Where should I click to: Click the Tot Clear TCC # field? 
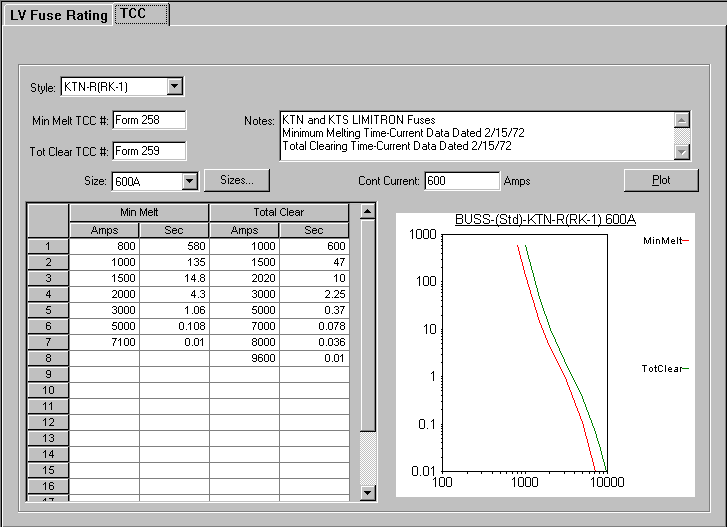click(149, 151)
